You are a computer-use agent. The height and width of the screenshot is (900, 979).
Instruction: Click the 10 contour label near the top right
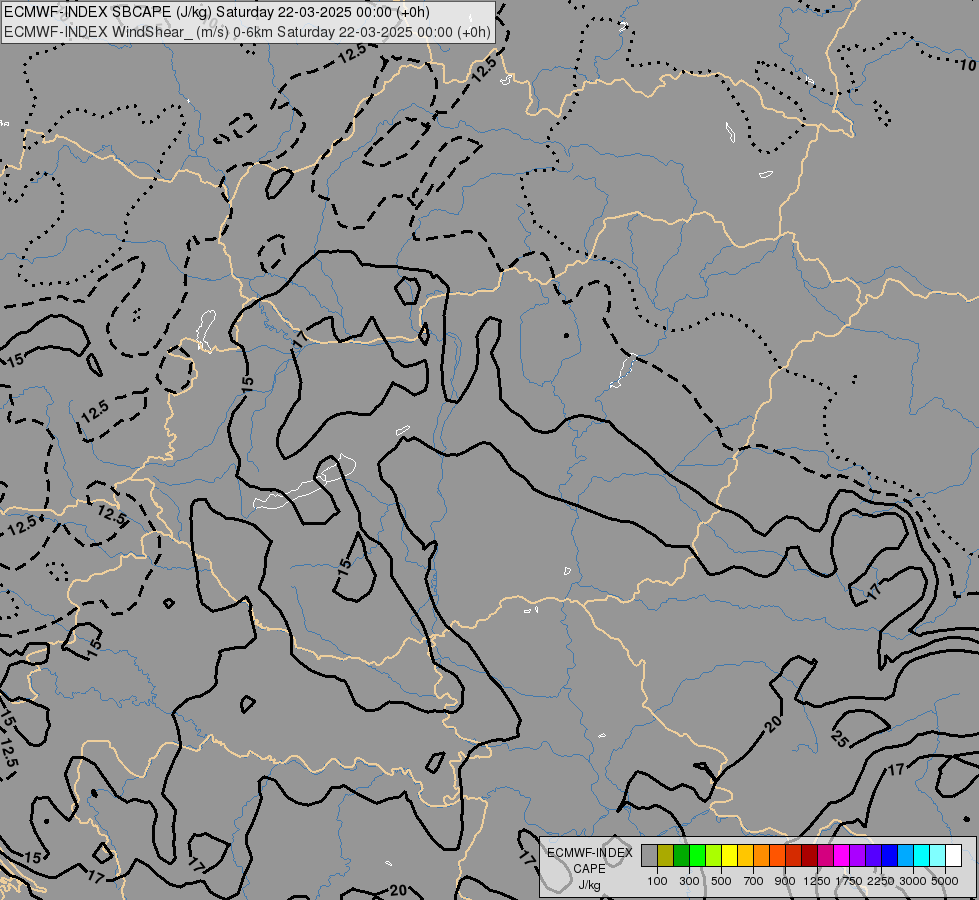point(967,64)
